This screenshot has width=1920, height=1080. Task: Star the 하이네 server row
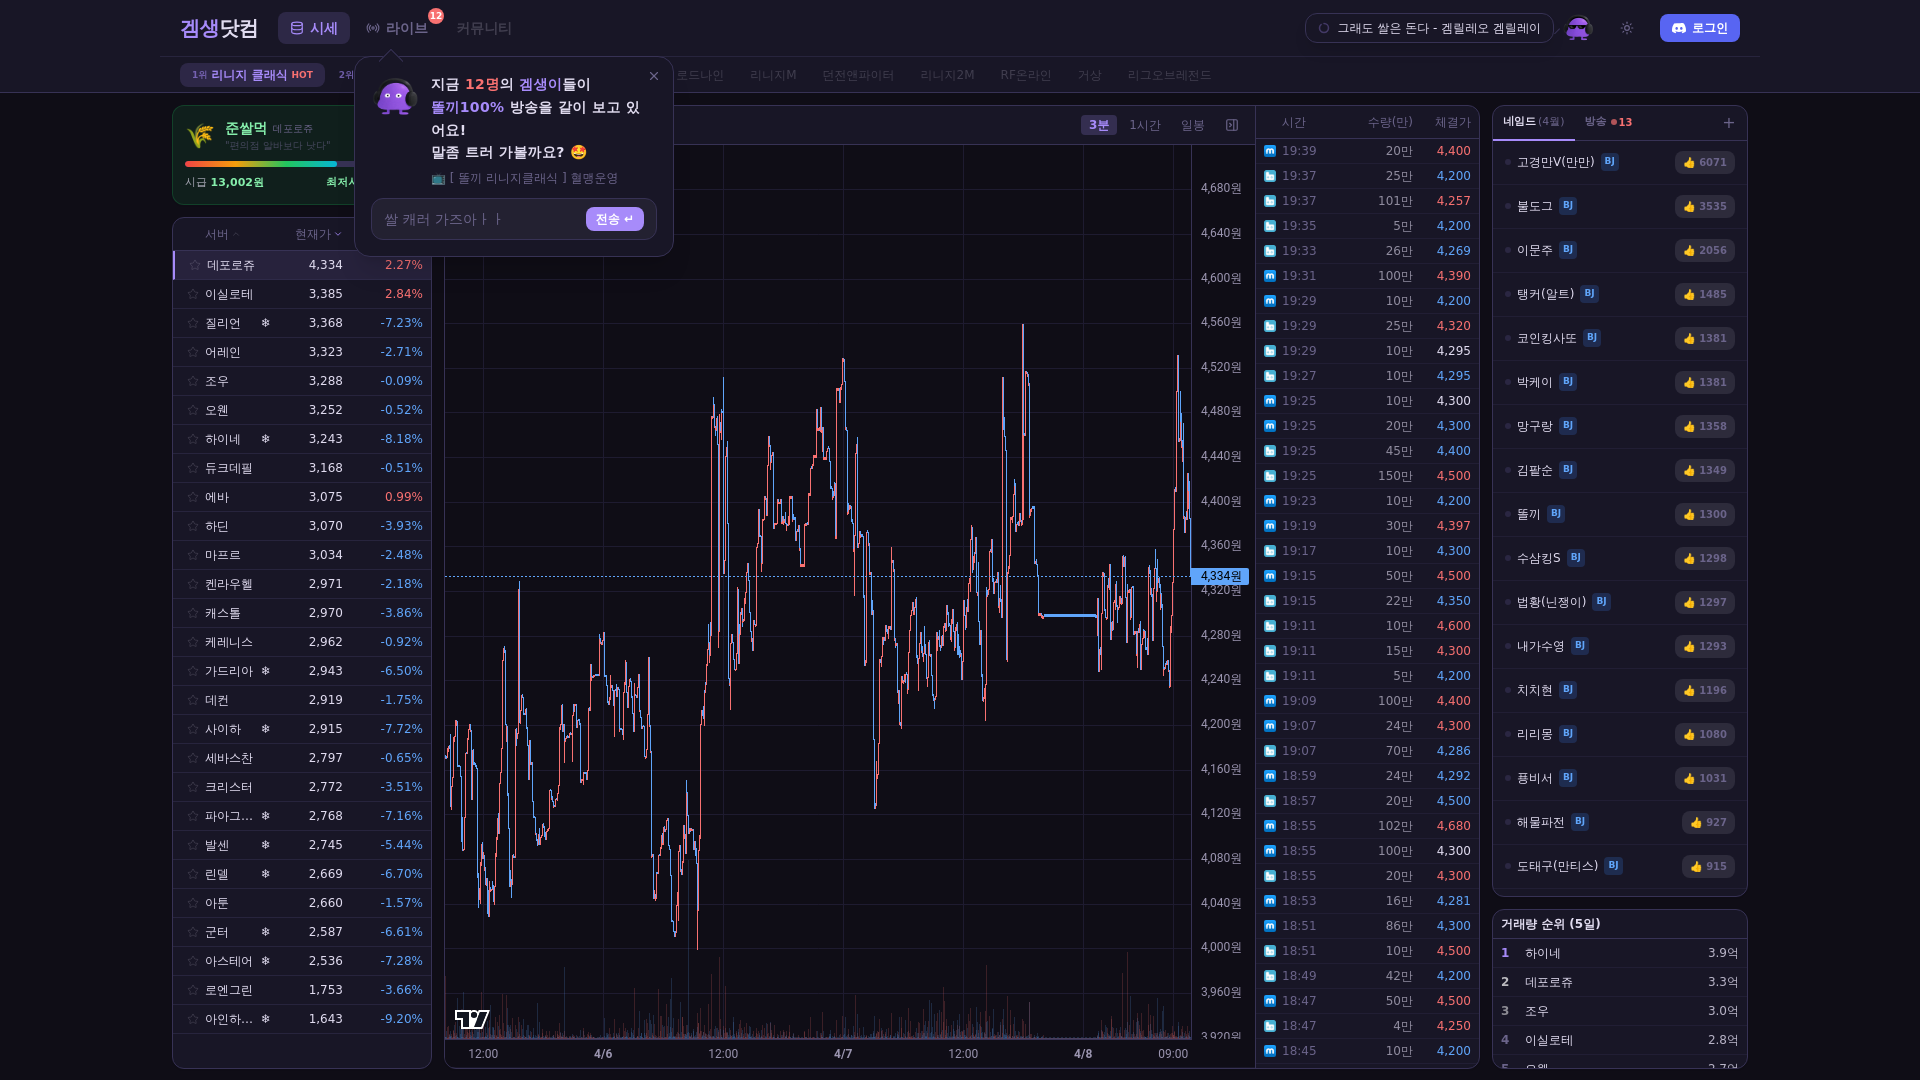coord(193,439)
